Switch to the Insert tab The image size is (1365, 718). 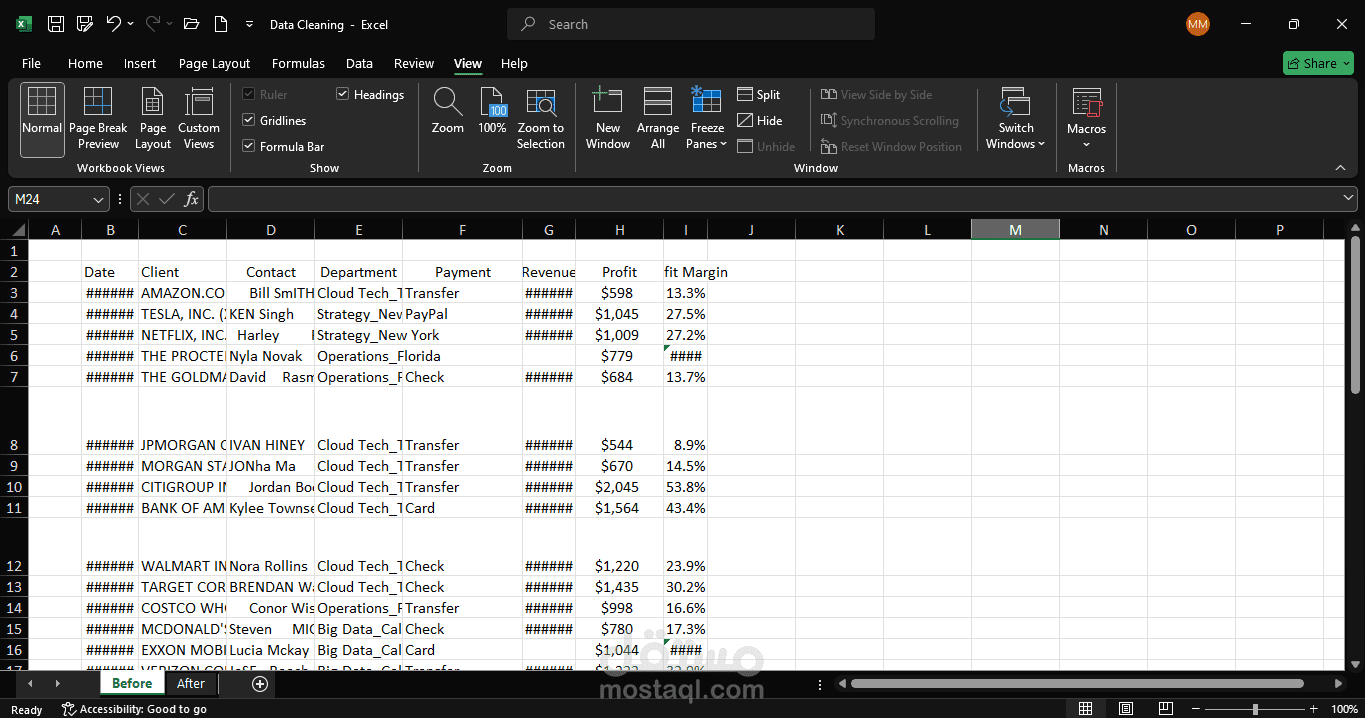(140, 63)
